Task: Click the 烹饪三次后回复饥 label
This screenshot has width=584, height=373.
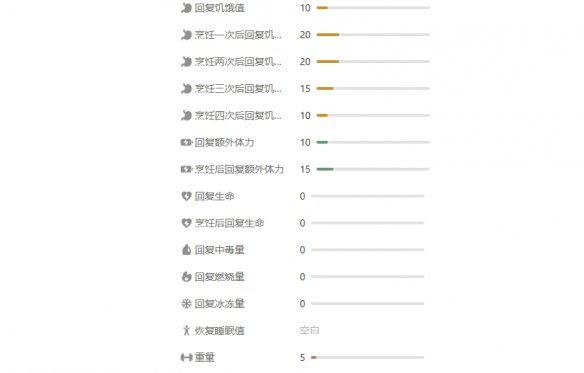Action: click(x=238, y=89)
